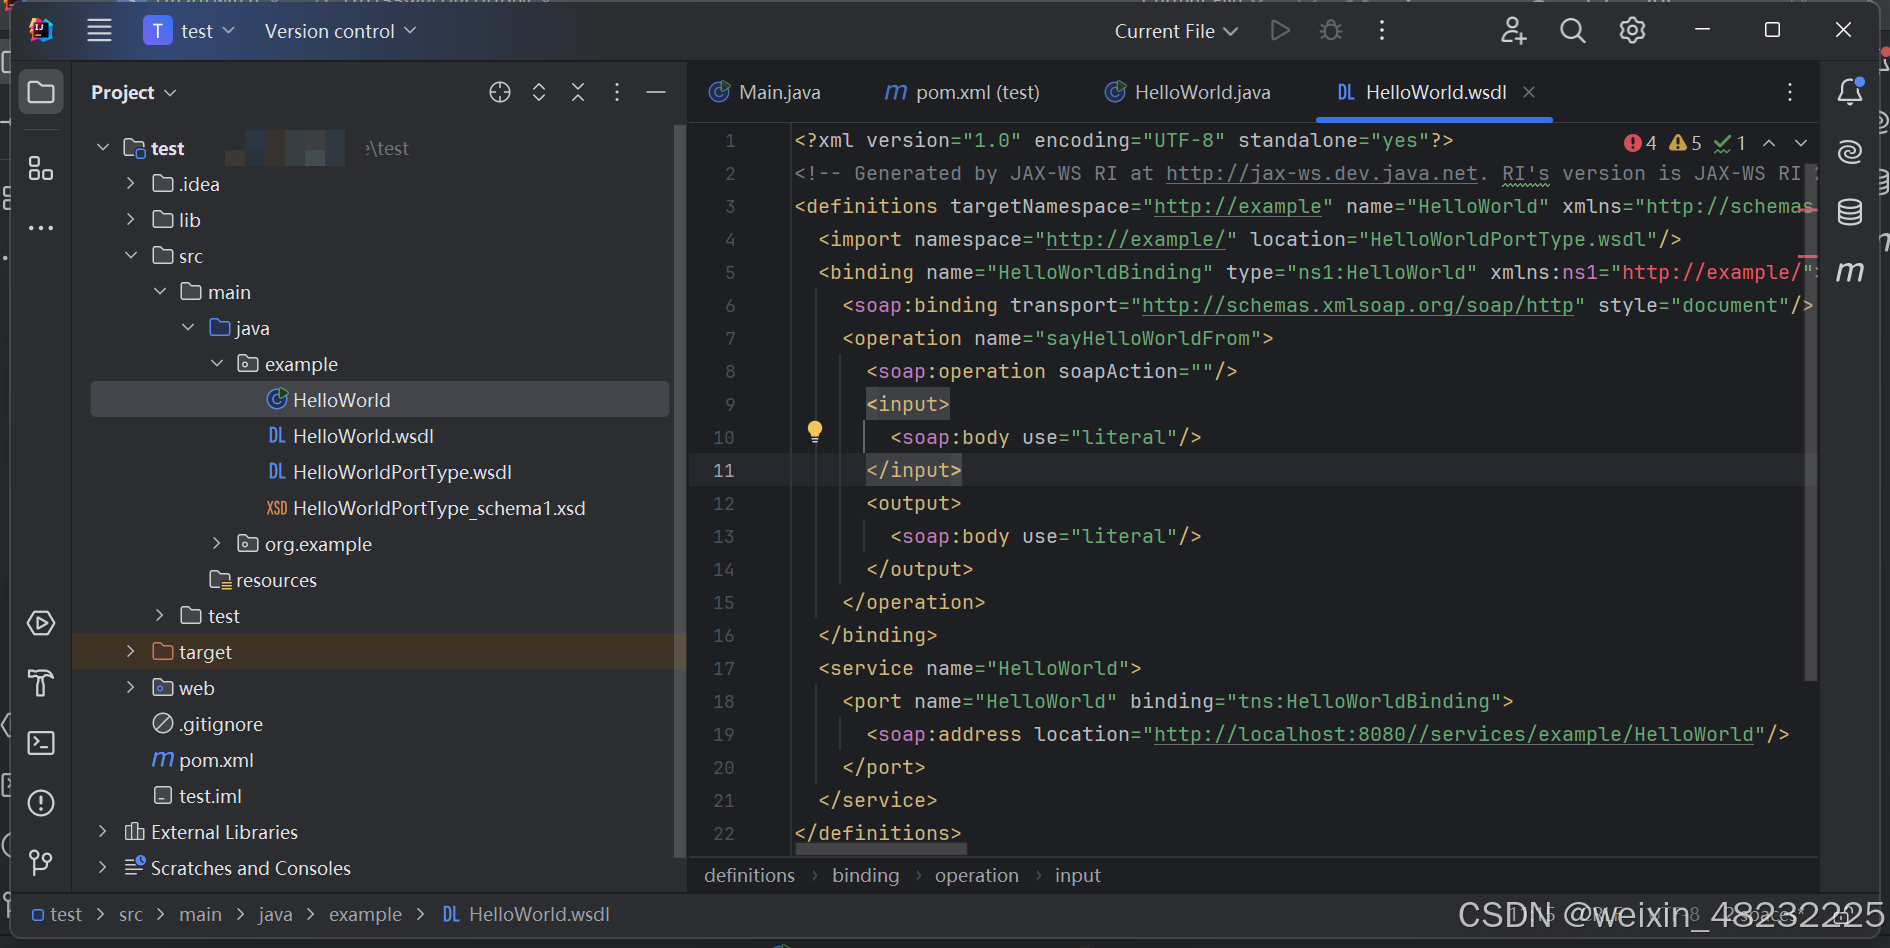The image size is (1890, 948).
Task: Close the HelloWorld.wsdl tab
Action: 1529,92
